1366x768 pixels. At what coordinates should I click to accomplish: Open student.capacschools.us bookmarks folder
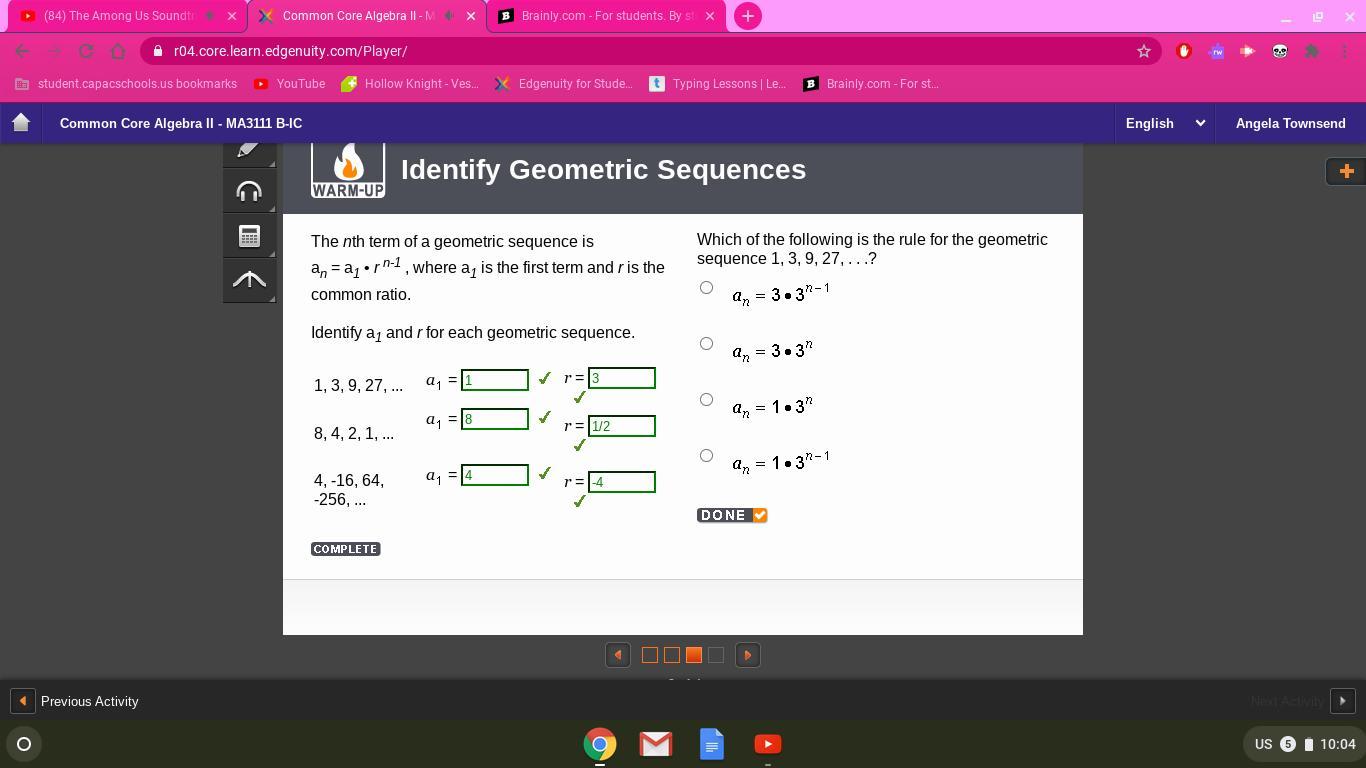pos(126,84)
